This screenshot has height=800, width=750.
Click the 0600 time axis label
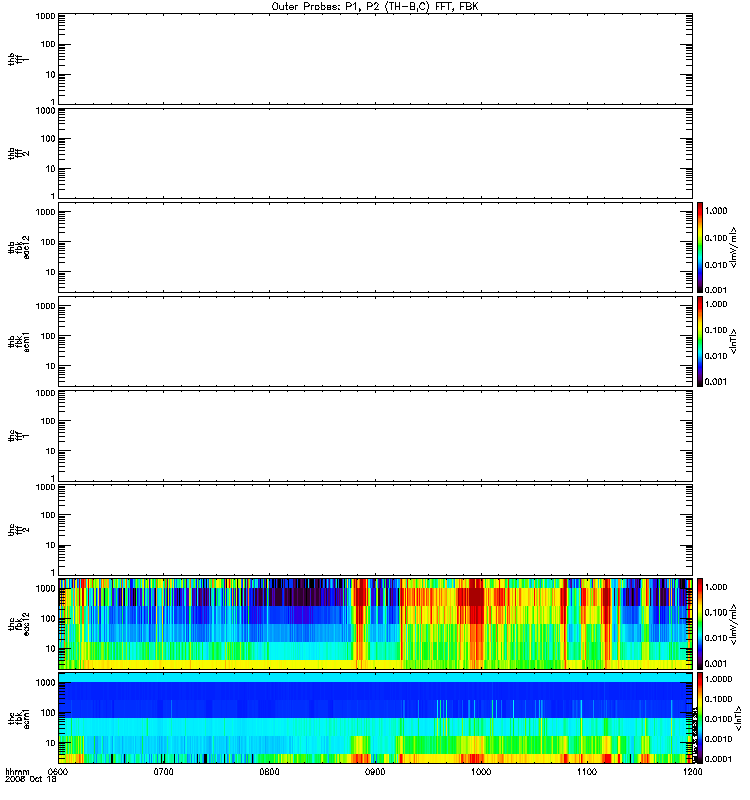(x=58, y=772)
